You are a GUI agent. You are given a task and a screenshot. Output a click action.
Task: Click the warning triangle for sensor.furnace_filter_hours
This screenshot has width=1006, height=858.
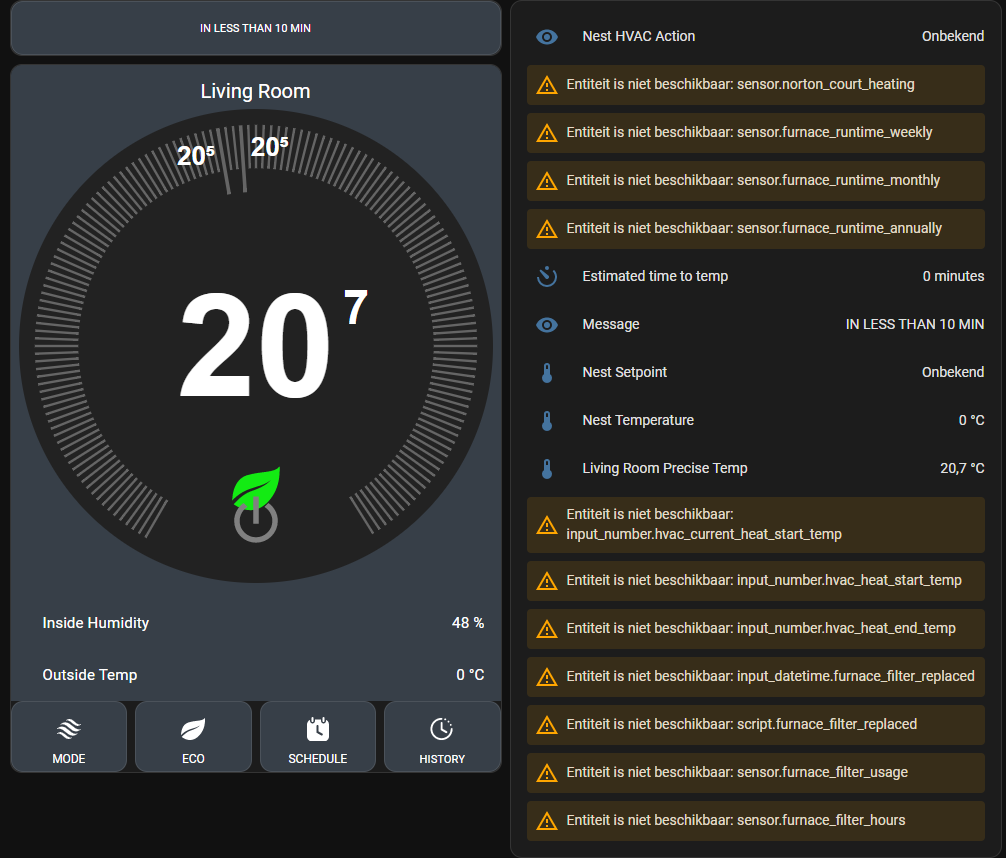click(x=546, y=820)
